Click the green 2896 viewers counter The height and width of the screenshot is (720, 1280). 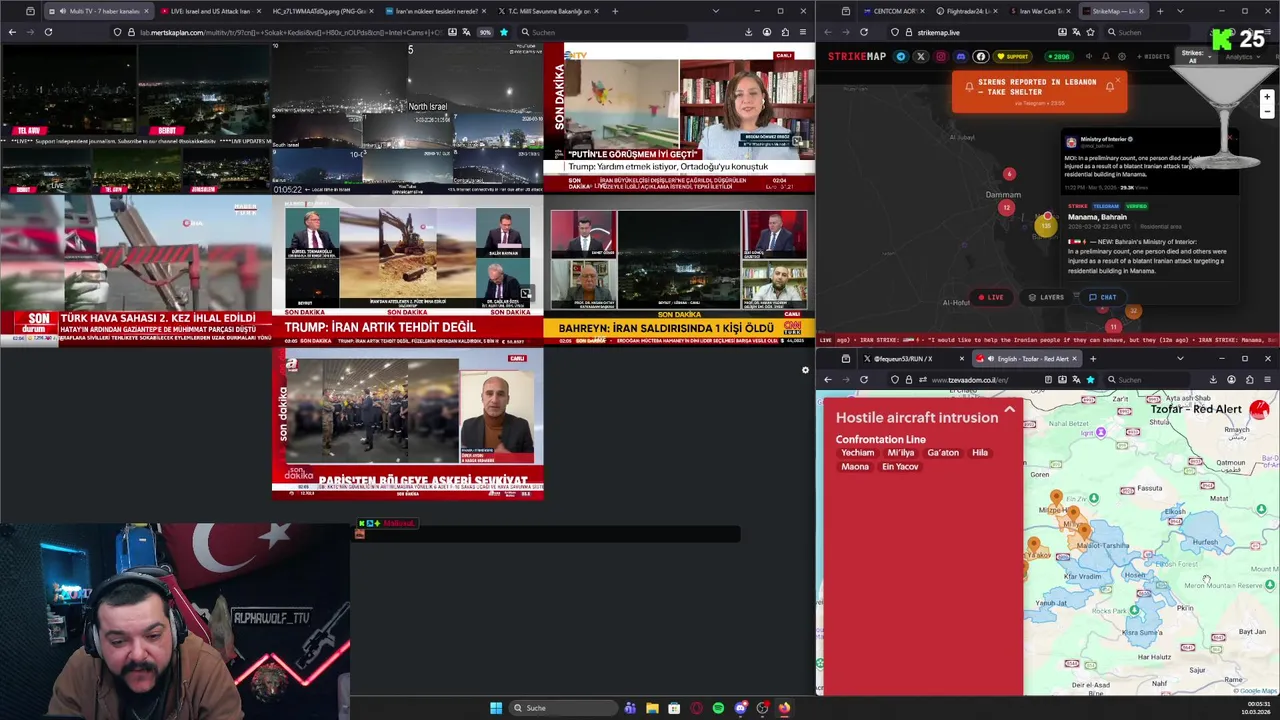click(x=1059, y=56)
